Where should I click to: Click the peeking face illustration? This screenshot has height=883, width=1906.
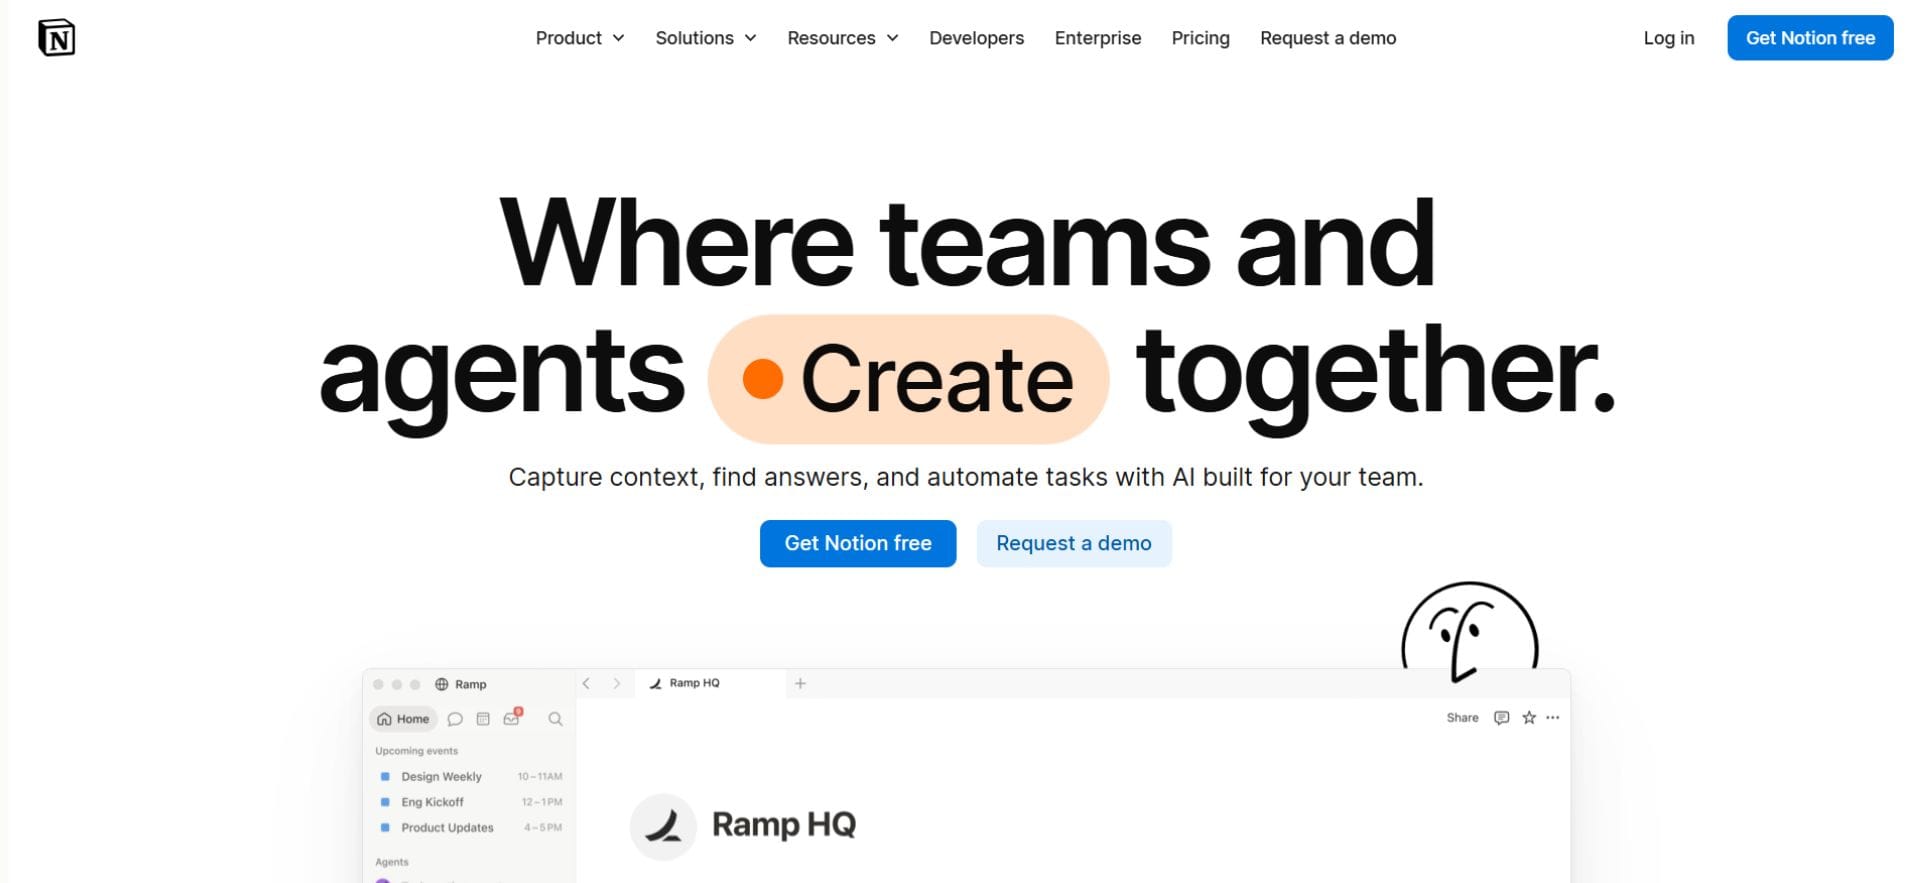coord(1469,632)
